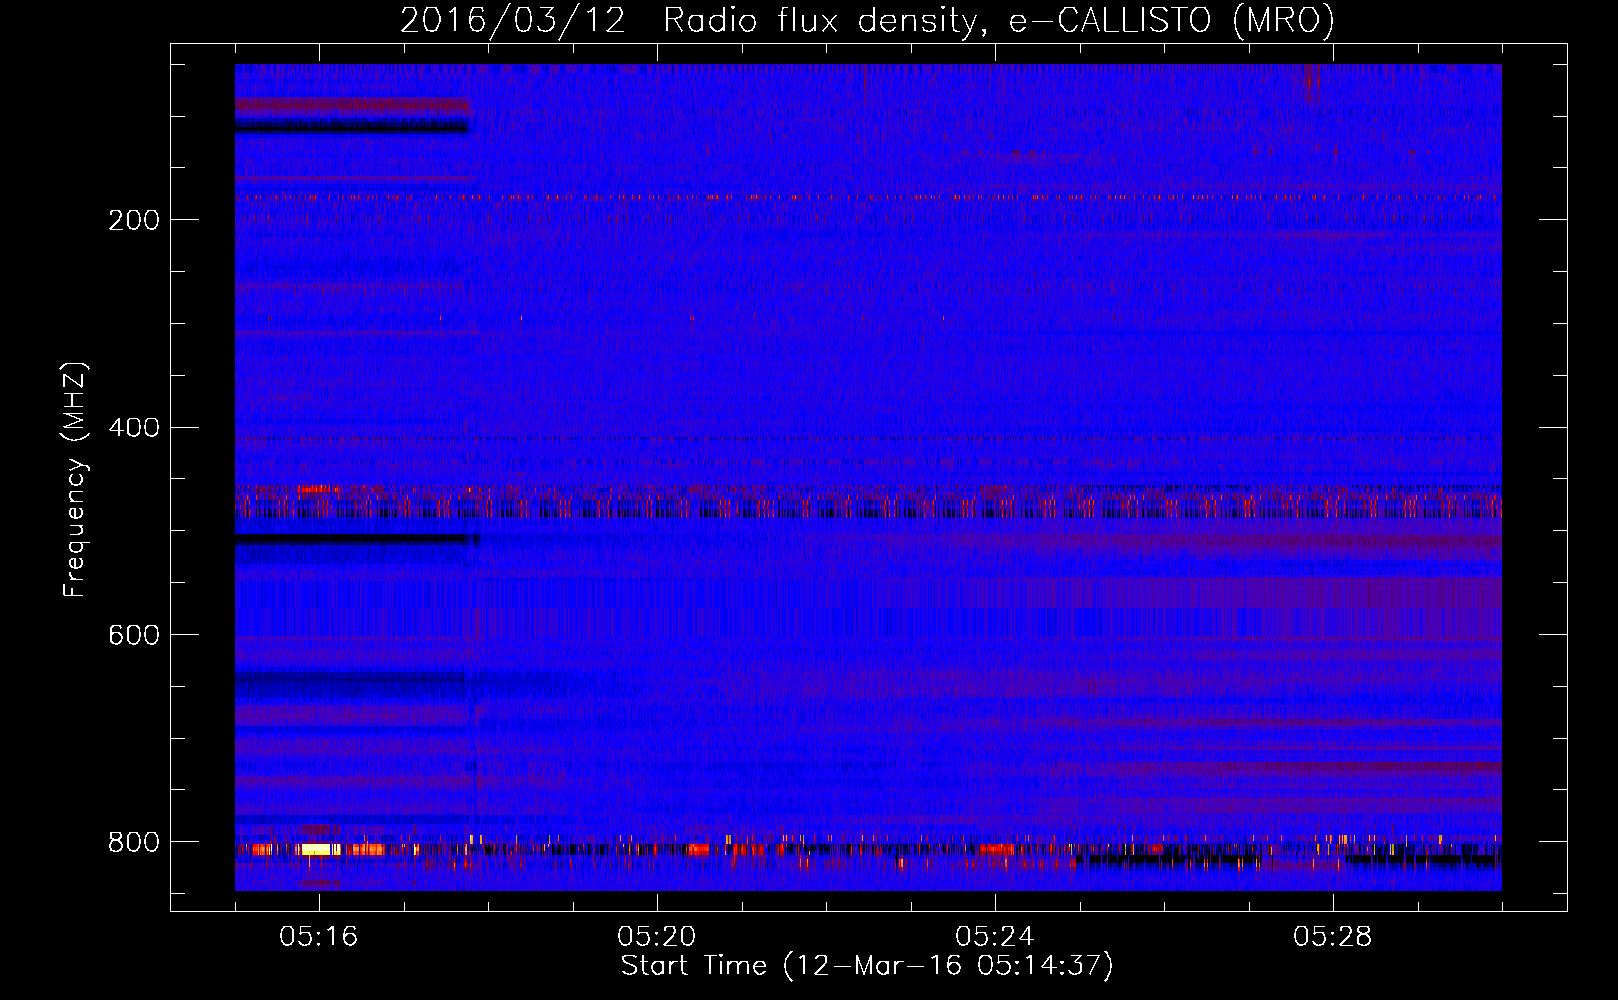Click the bright yellow-white burst near 800 MHz
This screenshot has width=1618, height=1000.
pos(320,849)
